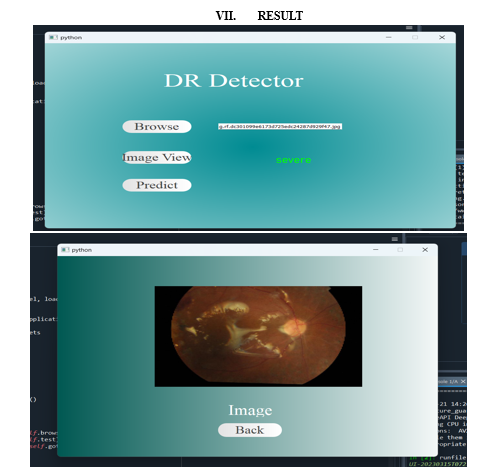This screenshot has width=482, height=473.
Task: Minimize the image viewer window
Action: [376, 250]
